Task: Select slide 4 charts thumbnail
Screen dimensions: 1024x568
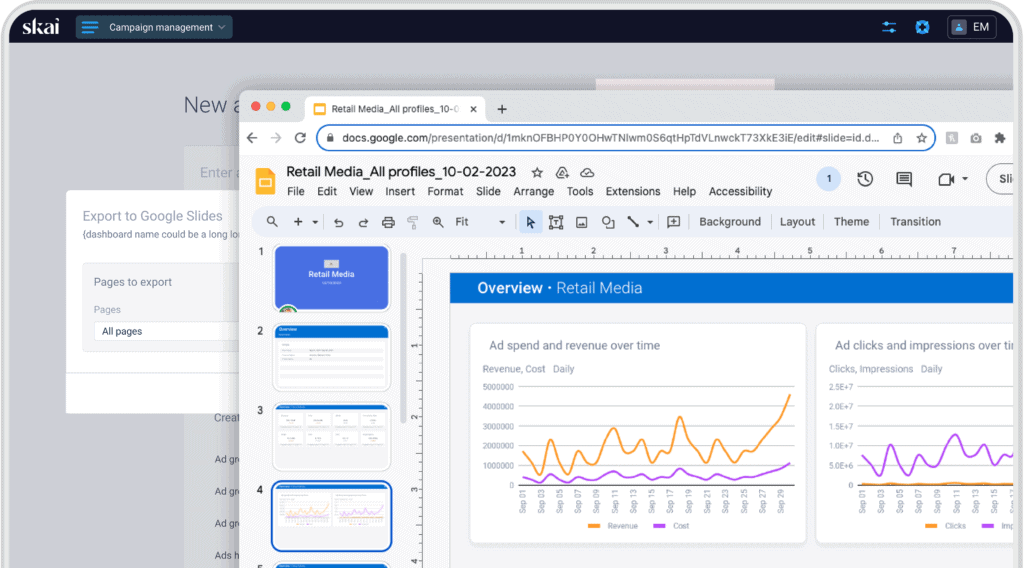Action: (x=331, y=516)
